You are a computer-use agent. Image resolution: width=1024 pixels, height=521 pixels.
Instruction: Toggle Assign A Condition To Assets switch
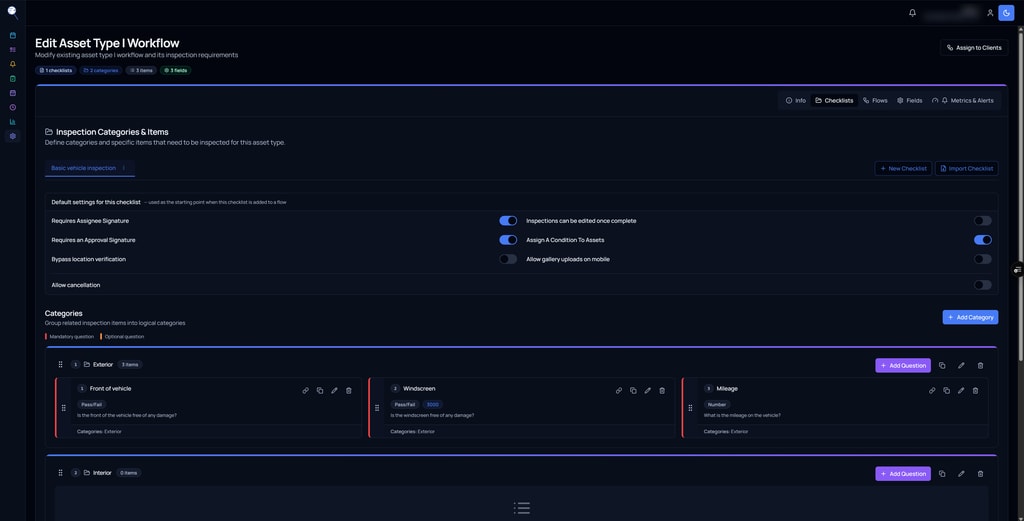[983, 240]
